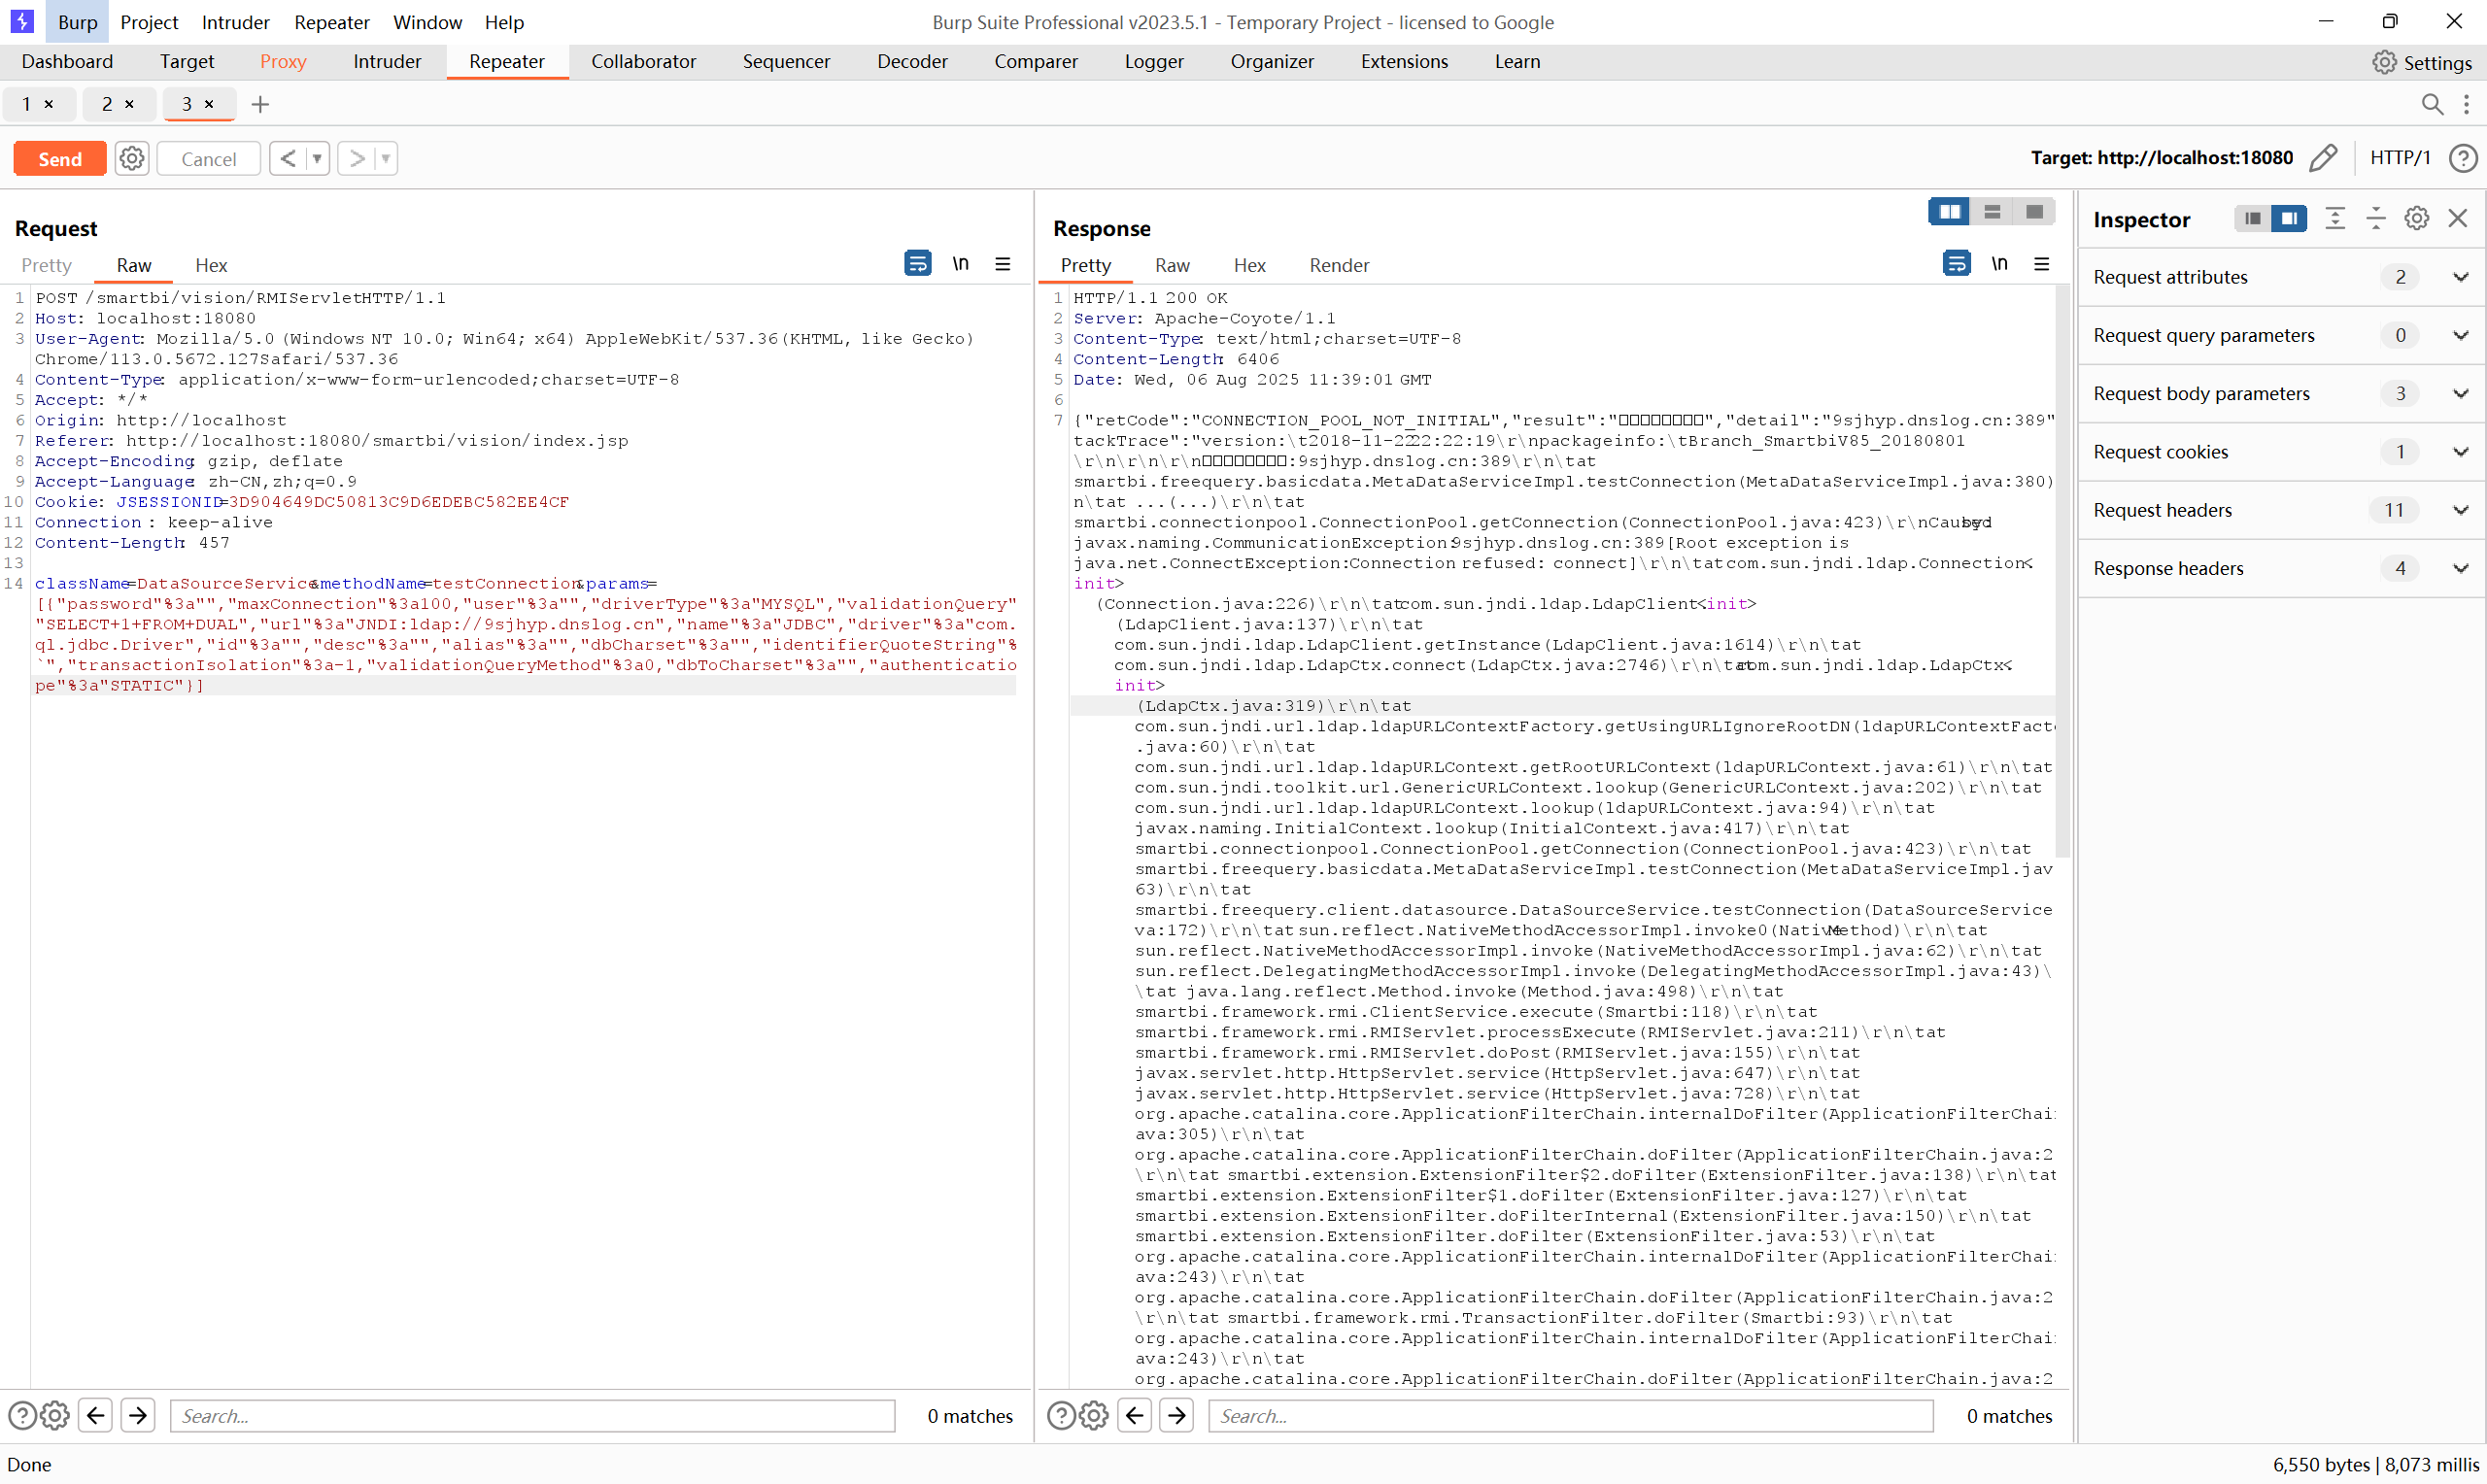Toggle non-printable chars (\n) in Response panel
The height and width of the screenshot is (1484, 2487).
pyautogui.click(x=1999, y=264)
